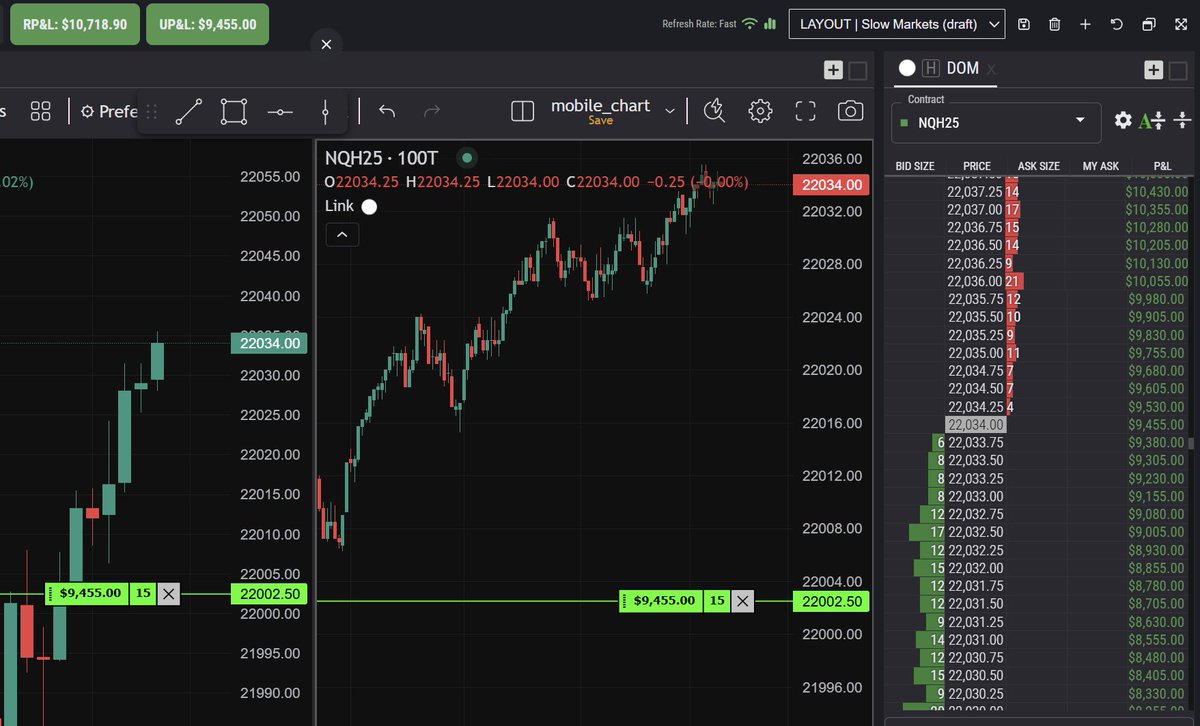Take a chart snapshot with camera icon

pos(850,111)
